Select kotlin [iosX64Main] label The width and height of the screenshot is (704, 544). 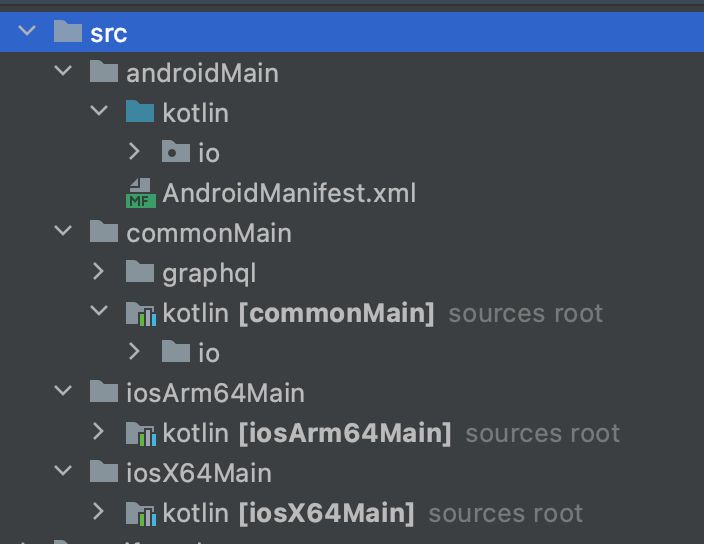(x=288, y=513)
